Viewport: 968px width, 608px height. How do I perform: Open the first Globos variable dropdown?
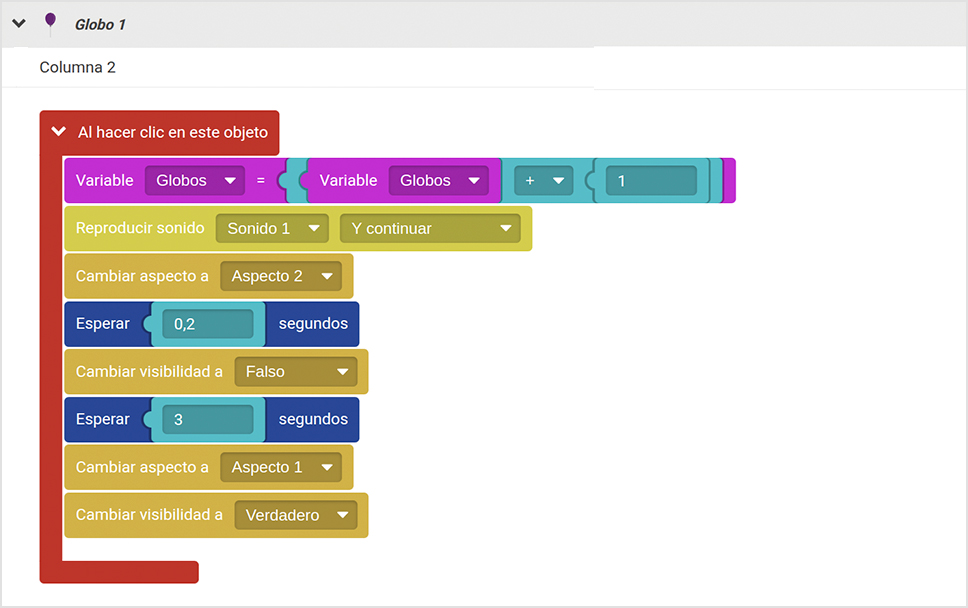coord(195,180)
